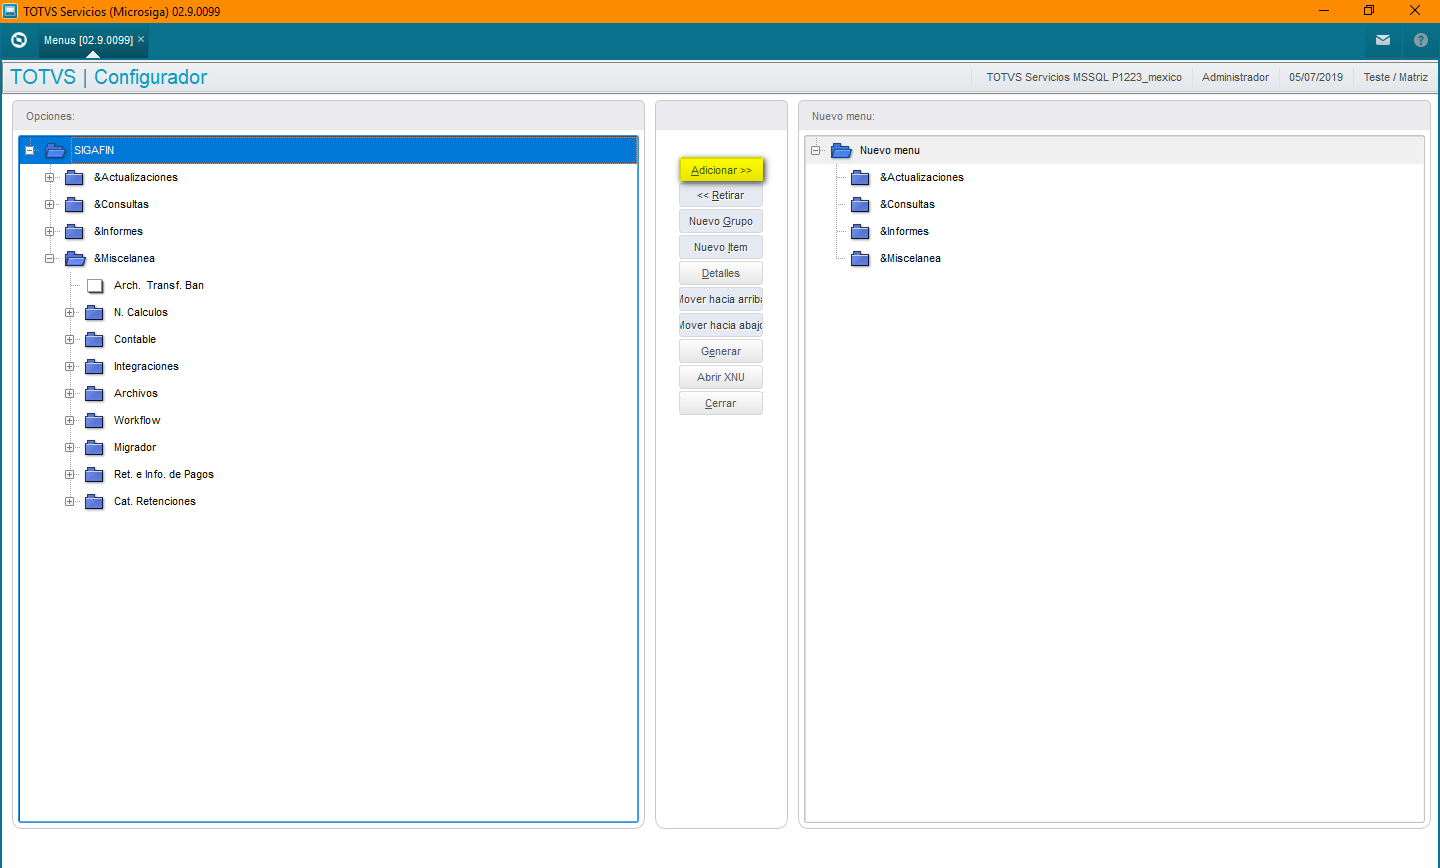Expand &Informes in Opciones tree

(50, 231)
